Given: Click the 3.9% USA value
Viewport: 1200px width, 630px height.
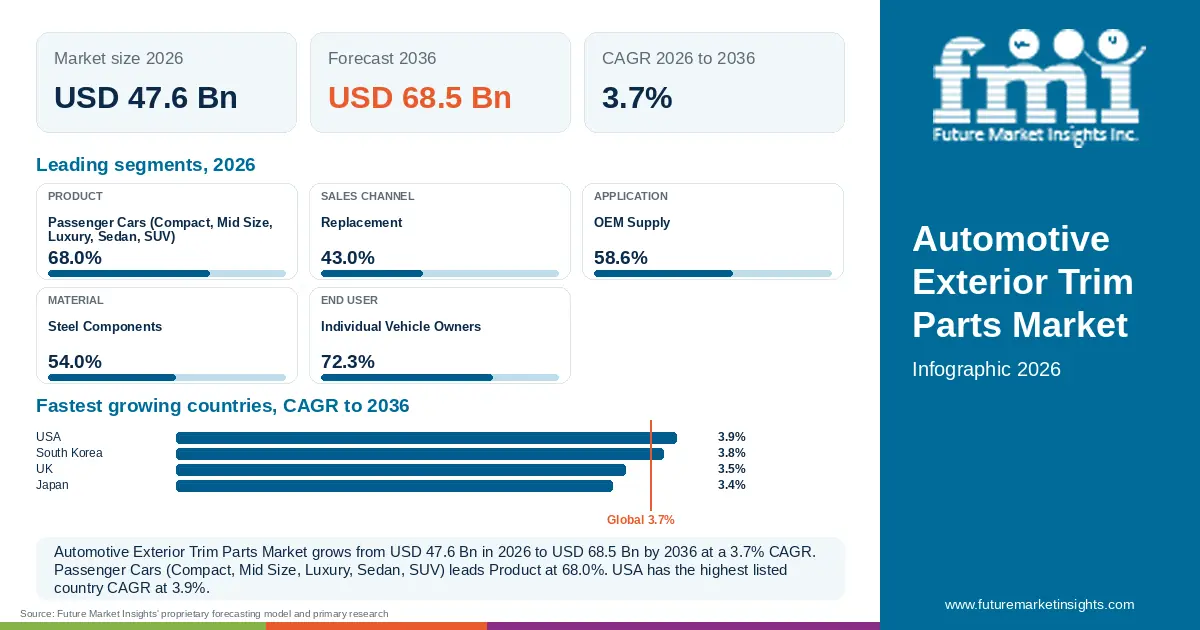Looking at the screenshot, I should click(732, 437).
